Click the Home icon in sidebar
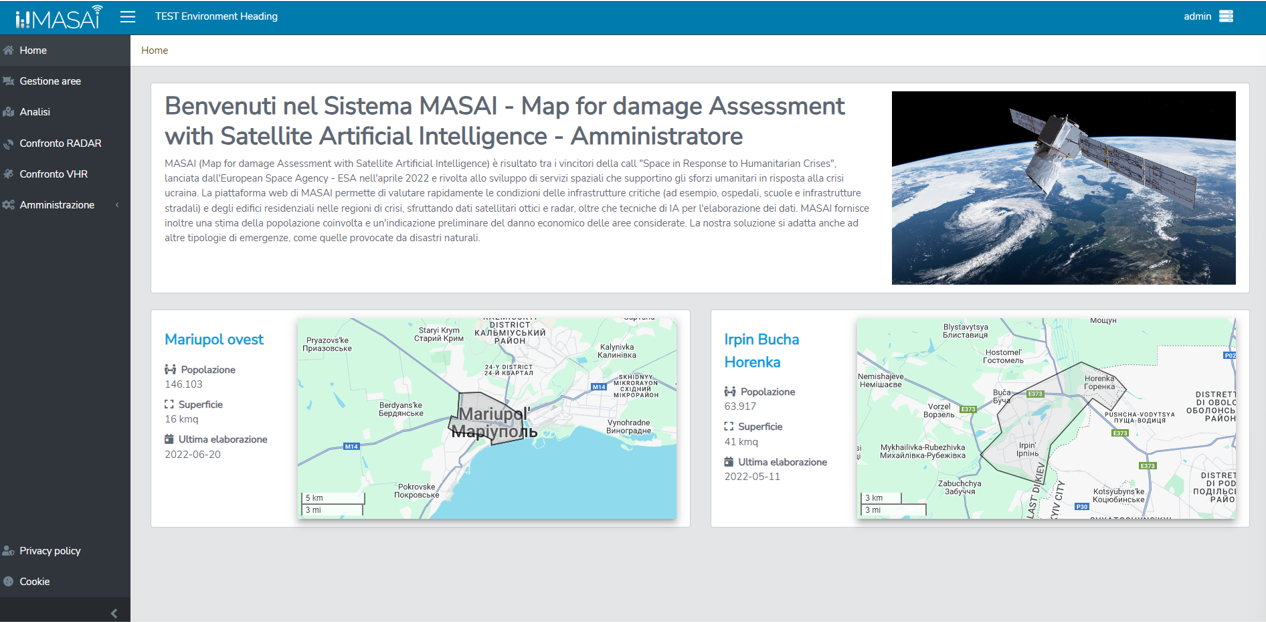This screenshot has width=1266, height=622. click(9, 50)
